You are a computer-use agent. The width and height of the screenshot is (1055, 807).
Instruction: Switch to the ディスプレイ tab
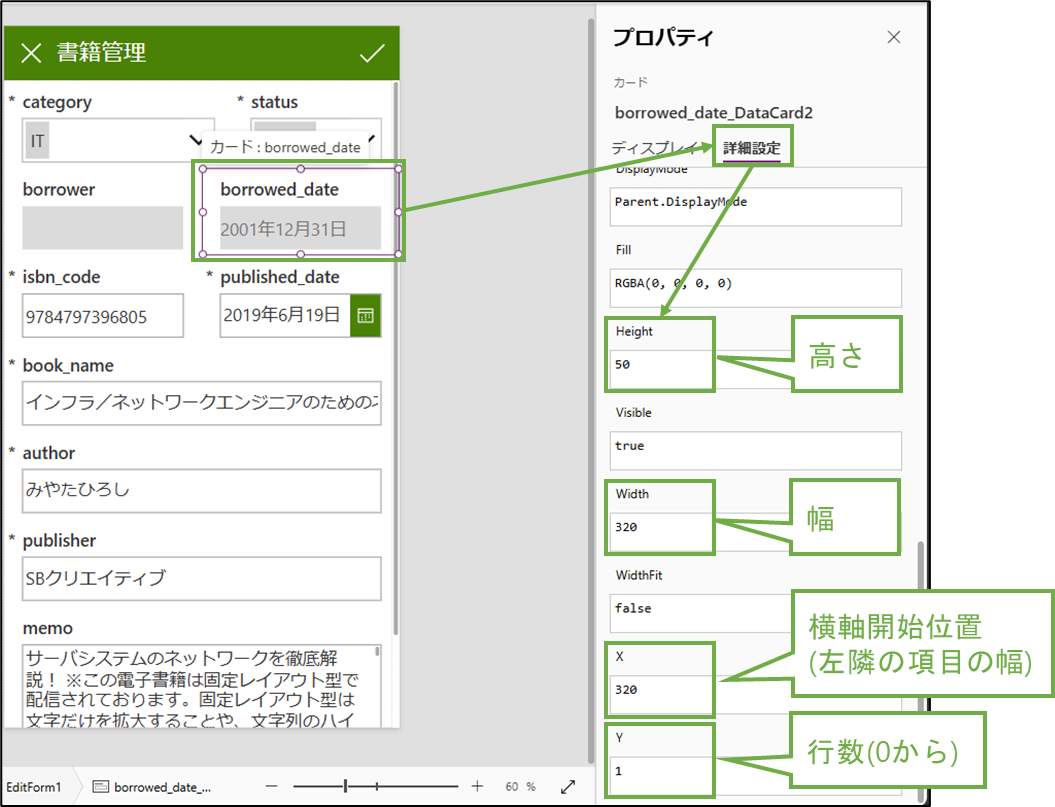tap(655, 148)
